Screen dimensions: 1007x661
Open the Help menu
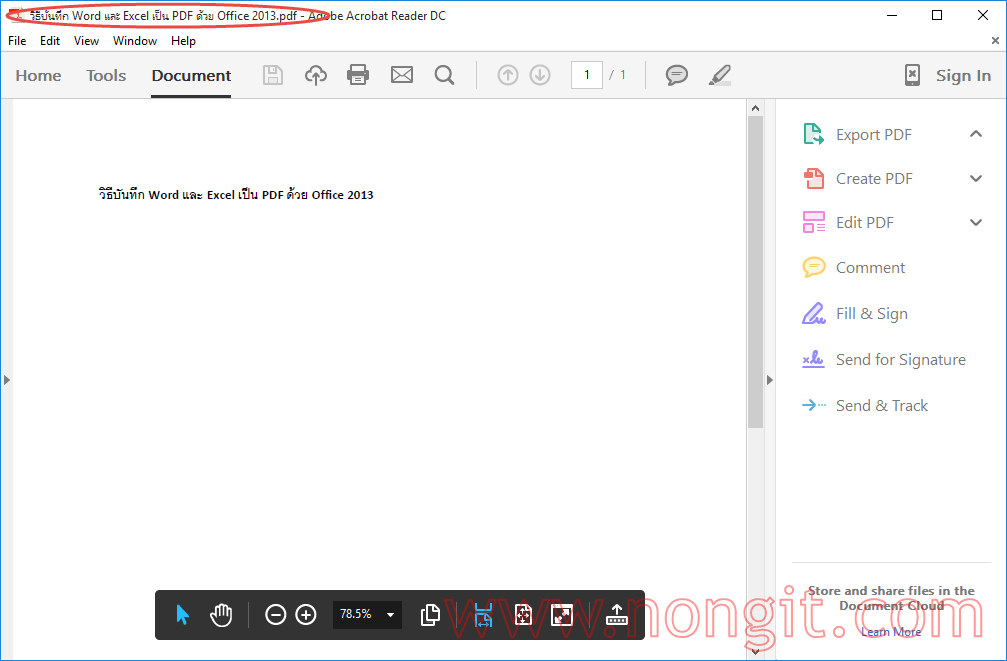pos(183,40)
